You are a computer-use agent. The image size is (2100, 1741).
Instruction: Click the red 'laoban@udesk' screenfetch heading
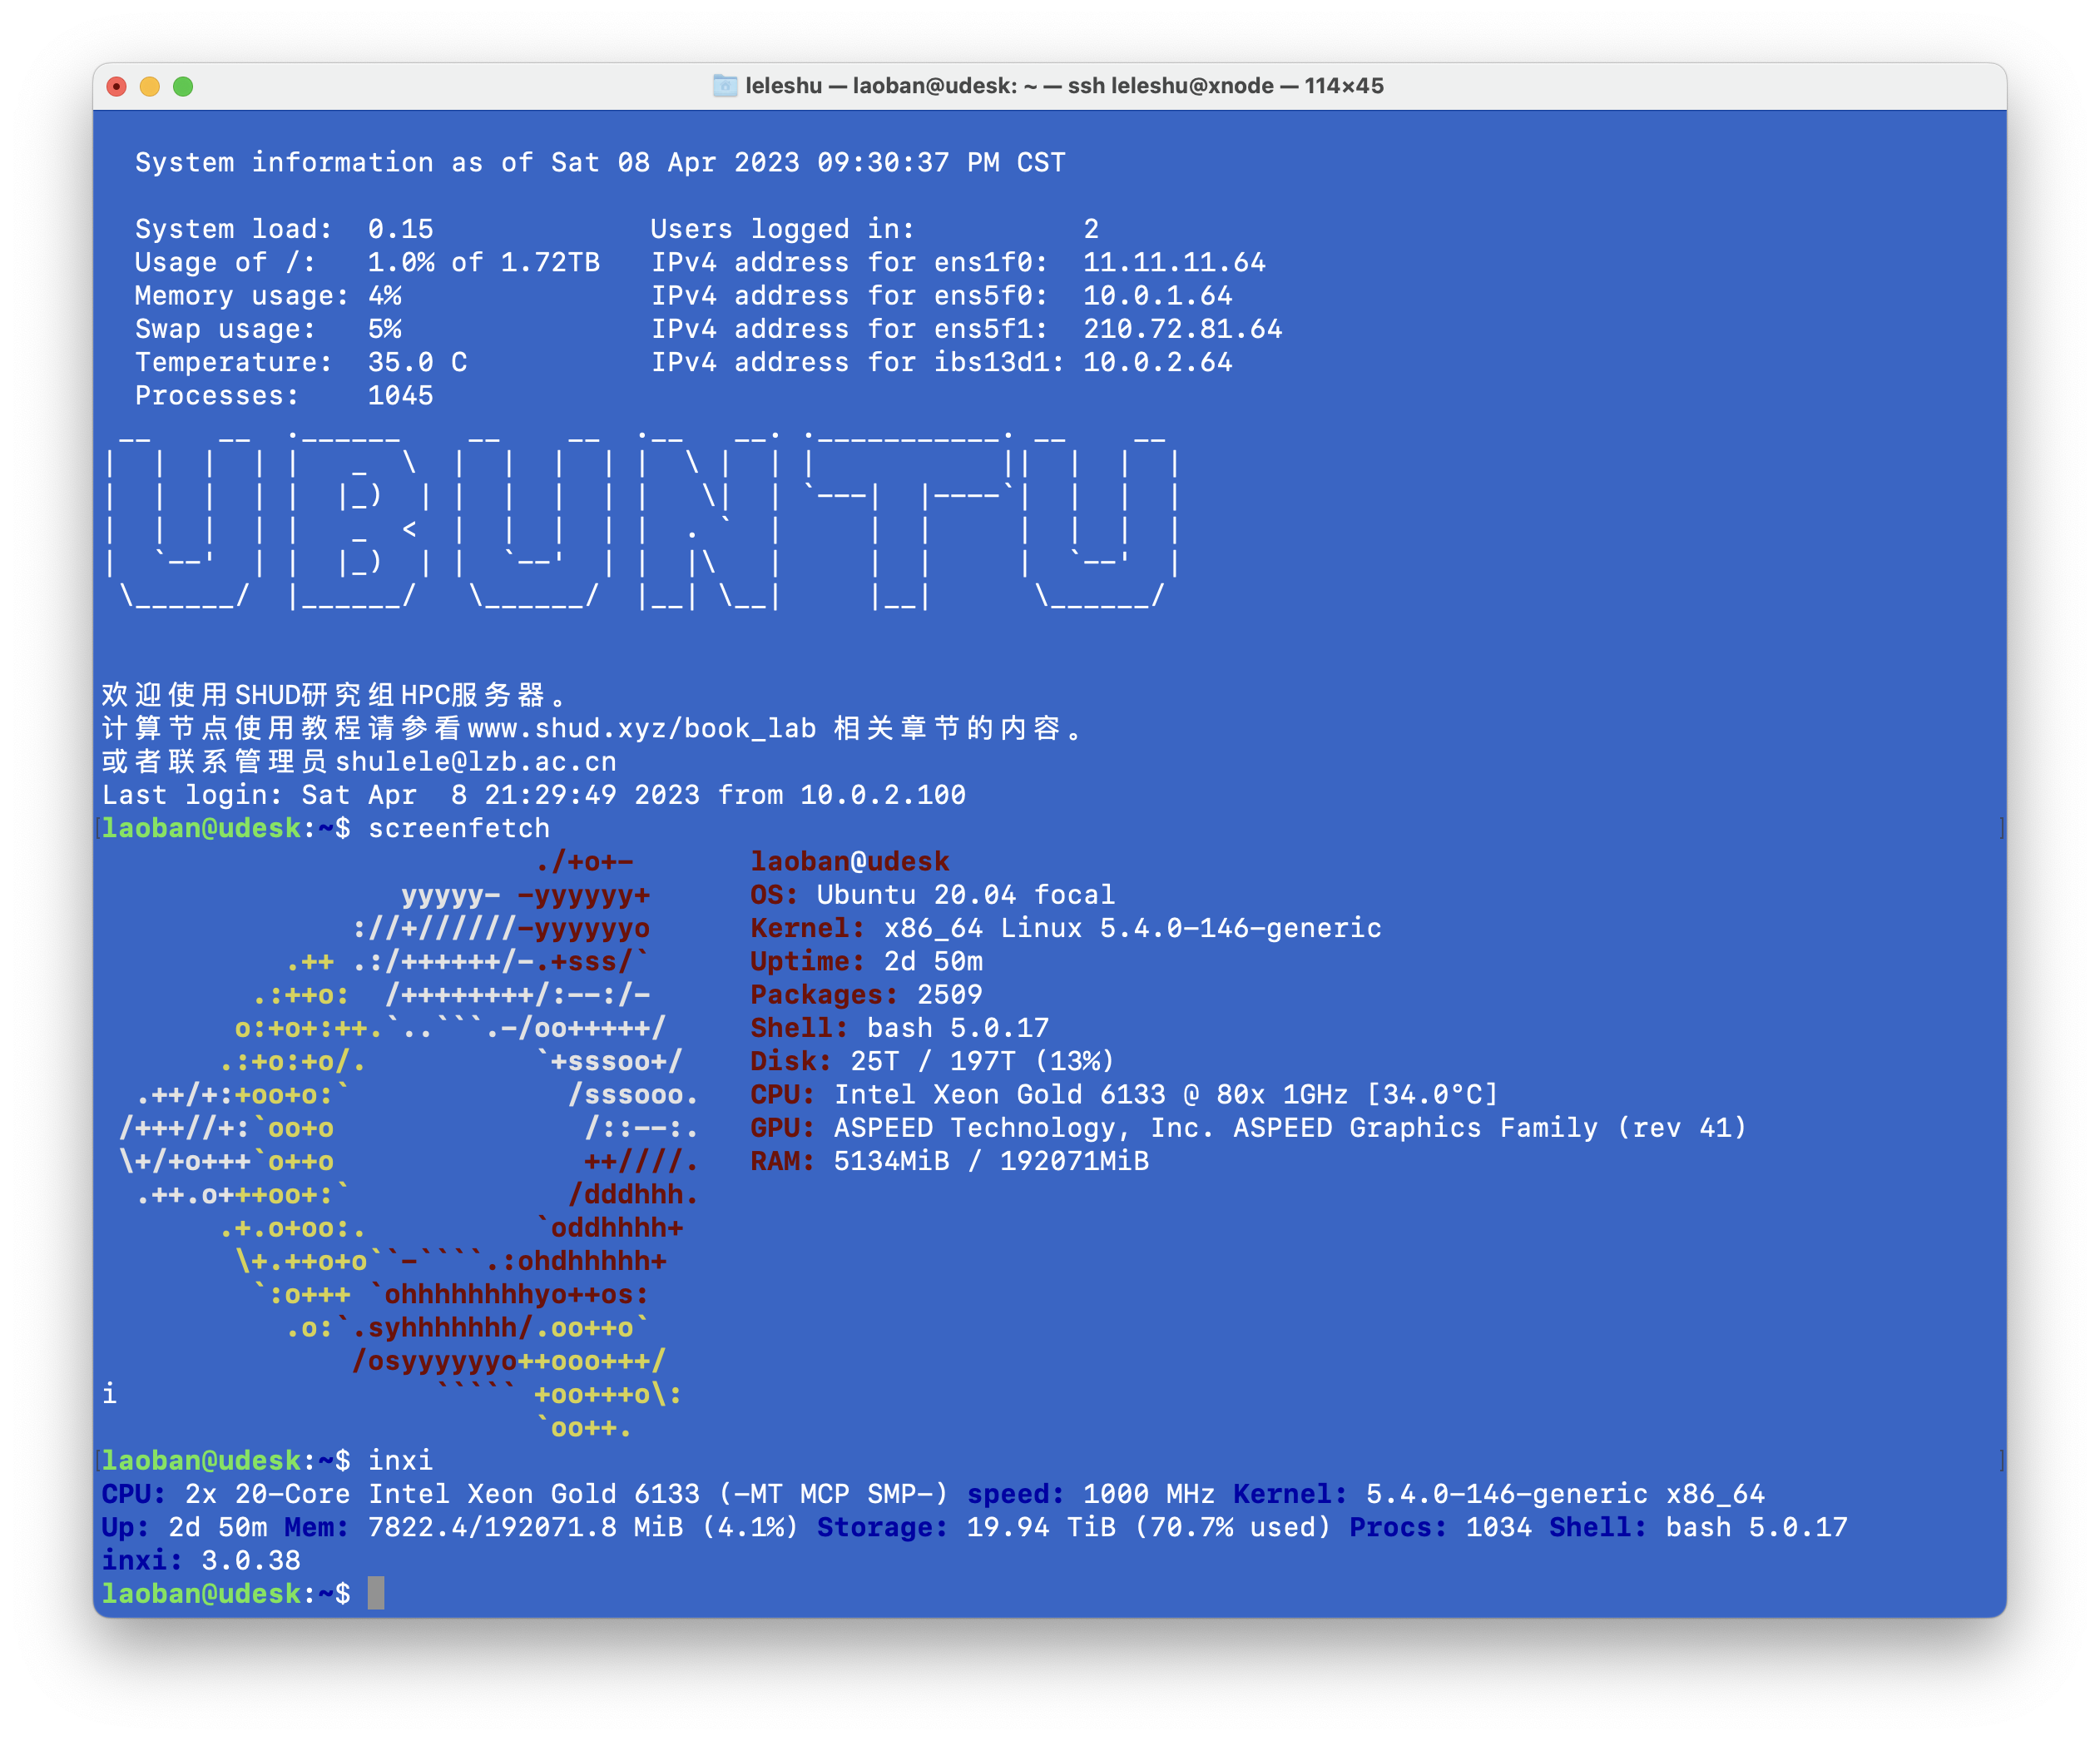click(850, 861)
